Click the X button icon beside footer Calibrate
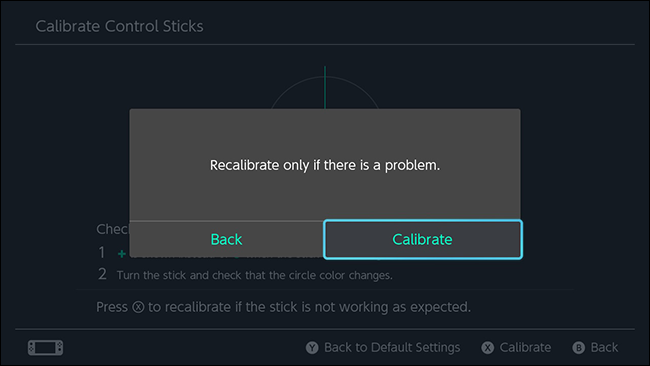Image resolution: width=650 pixels, height=366 pixels. click(x=488, y=347)
